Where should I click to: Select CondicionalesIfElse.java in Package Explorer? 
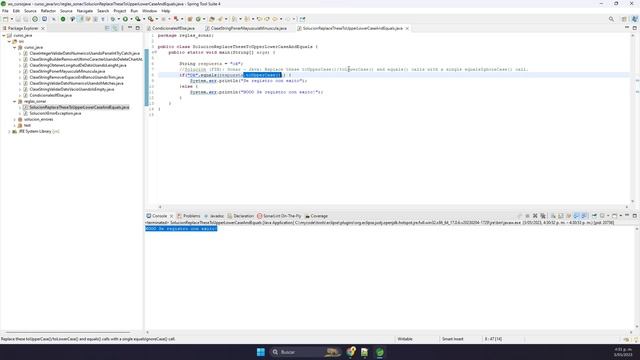pyautogui.click(x=51, y=95)
